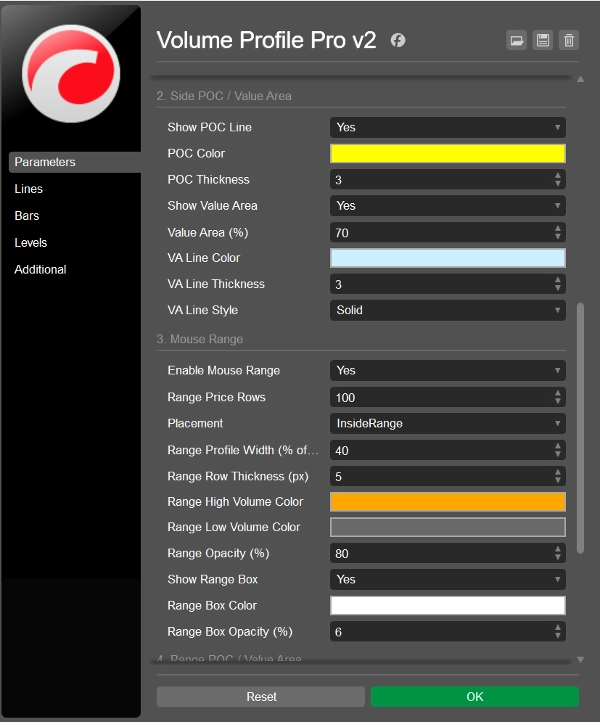This screenshot has height=722, width=600.
Task: Open the Enable Mouse Range dropdown
Action: pos(448,371)
